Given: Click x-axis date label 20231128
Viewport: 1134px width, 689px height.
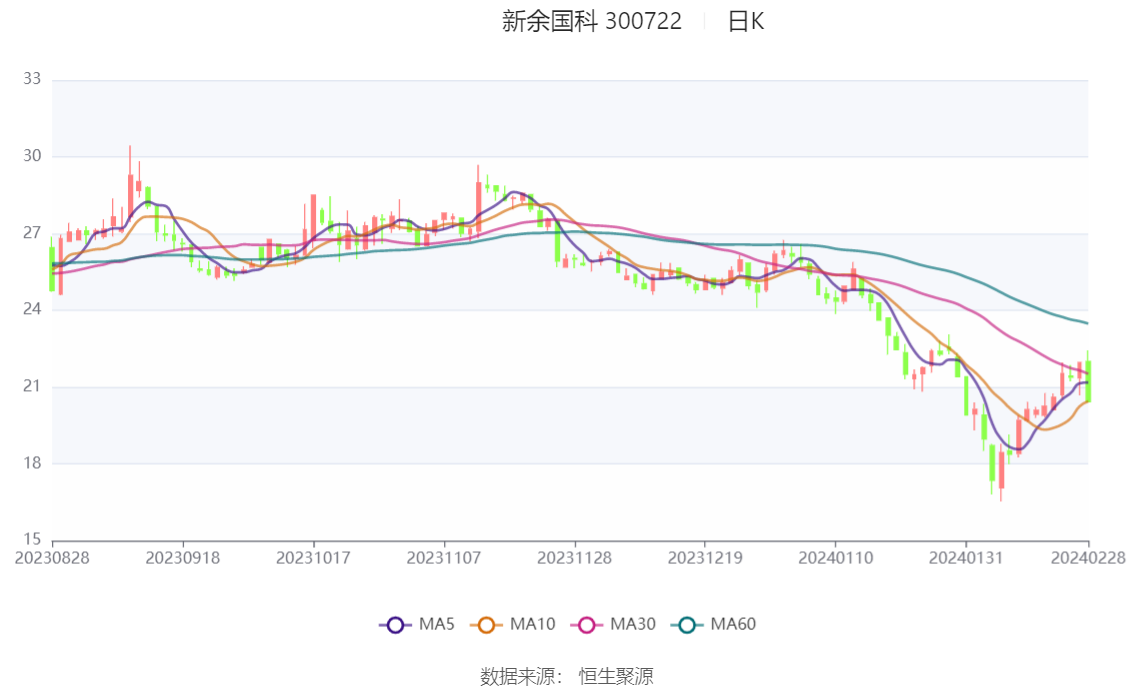Looking at the screenshot, I should tap(574, 558).
